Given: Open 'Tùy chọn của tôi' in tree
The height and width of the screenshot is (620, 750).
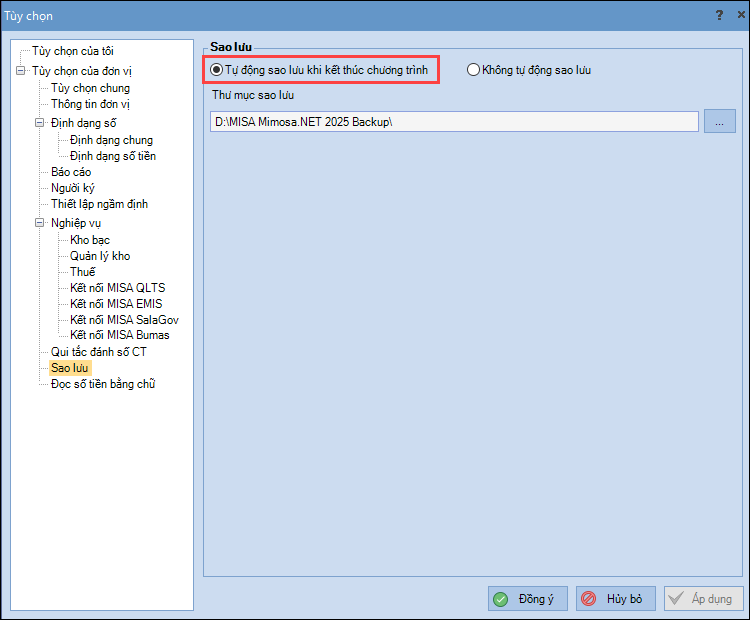Looking at the screenshot, I should (x=73, y=51).
